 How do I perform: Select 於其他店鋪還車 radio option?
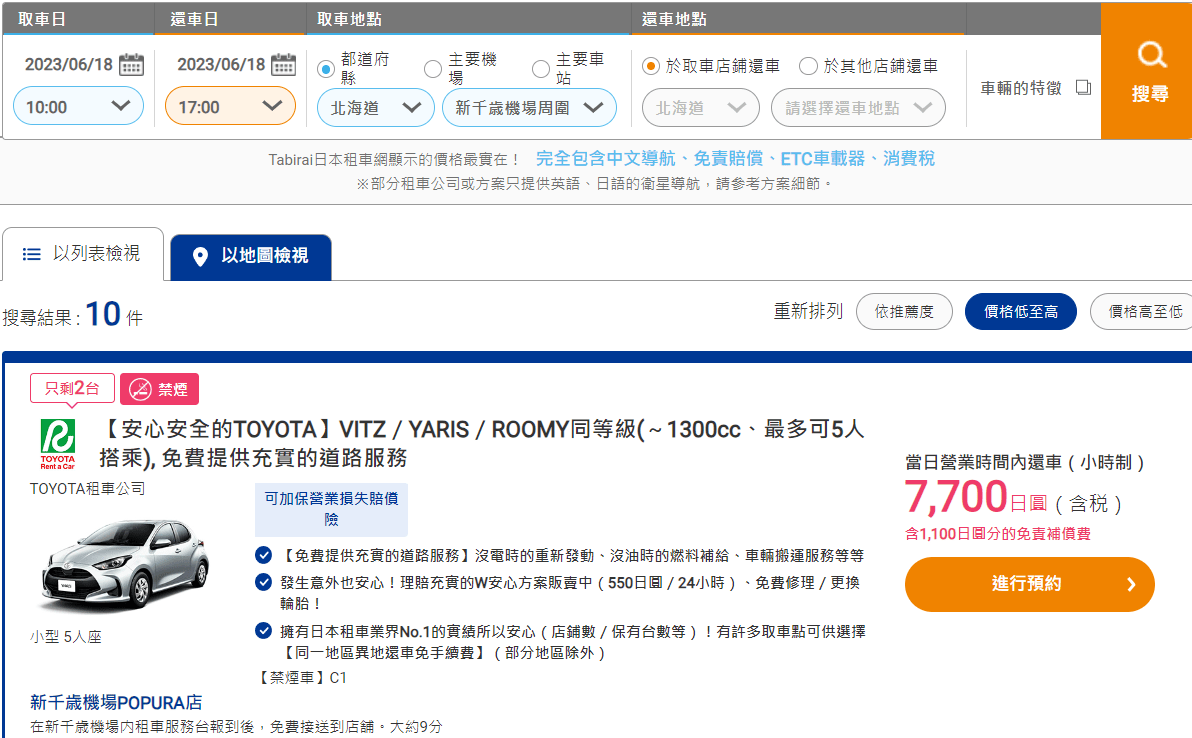point(808,66)
